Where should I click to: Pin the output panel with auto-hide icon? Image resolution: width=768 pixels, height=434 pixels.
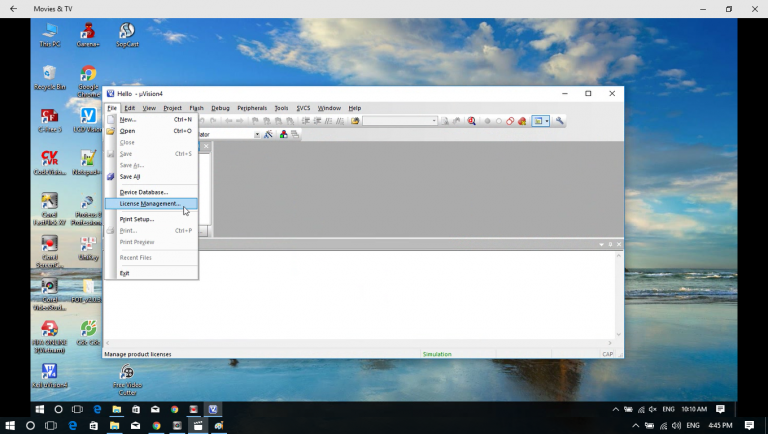click(610, 244)
